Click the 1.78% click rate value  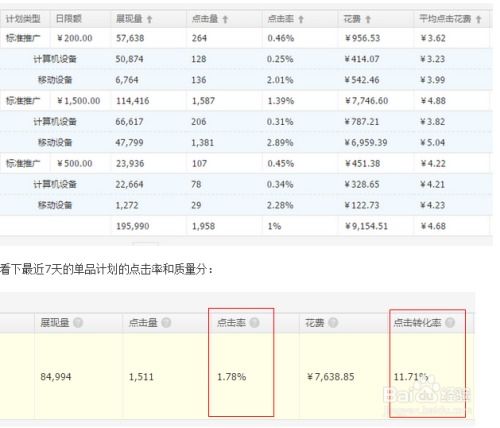[x=232, y=377]
